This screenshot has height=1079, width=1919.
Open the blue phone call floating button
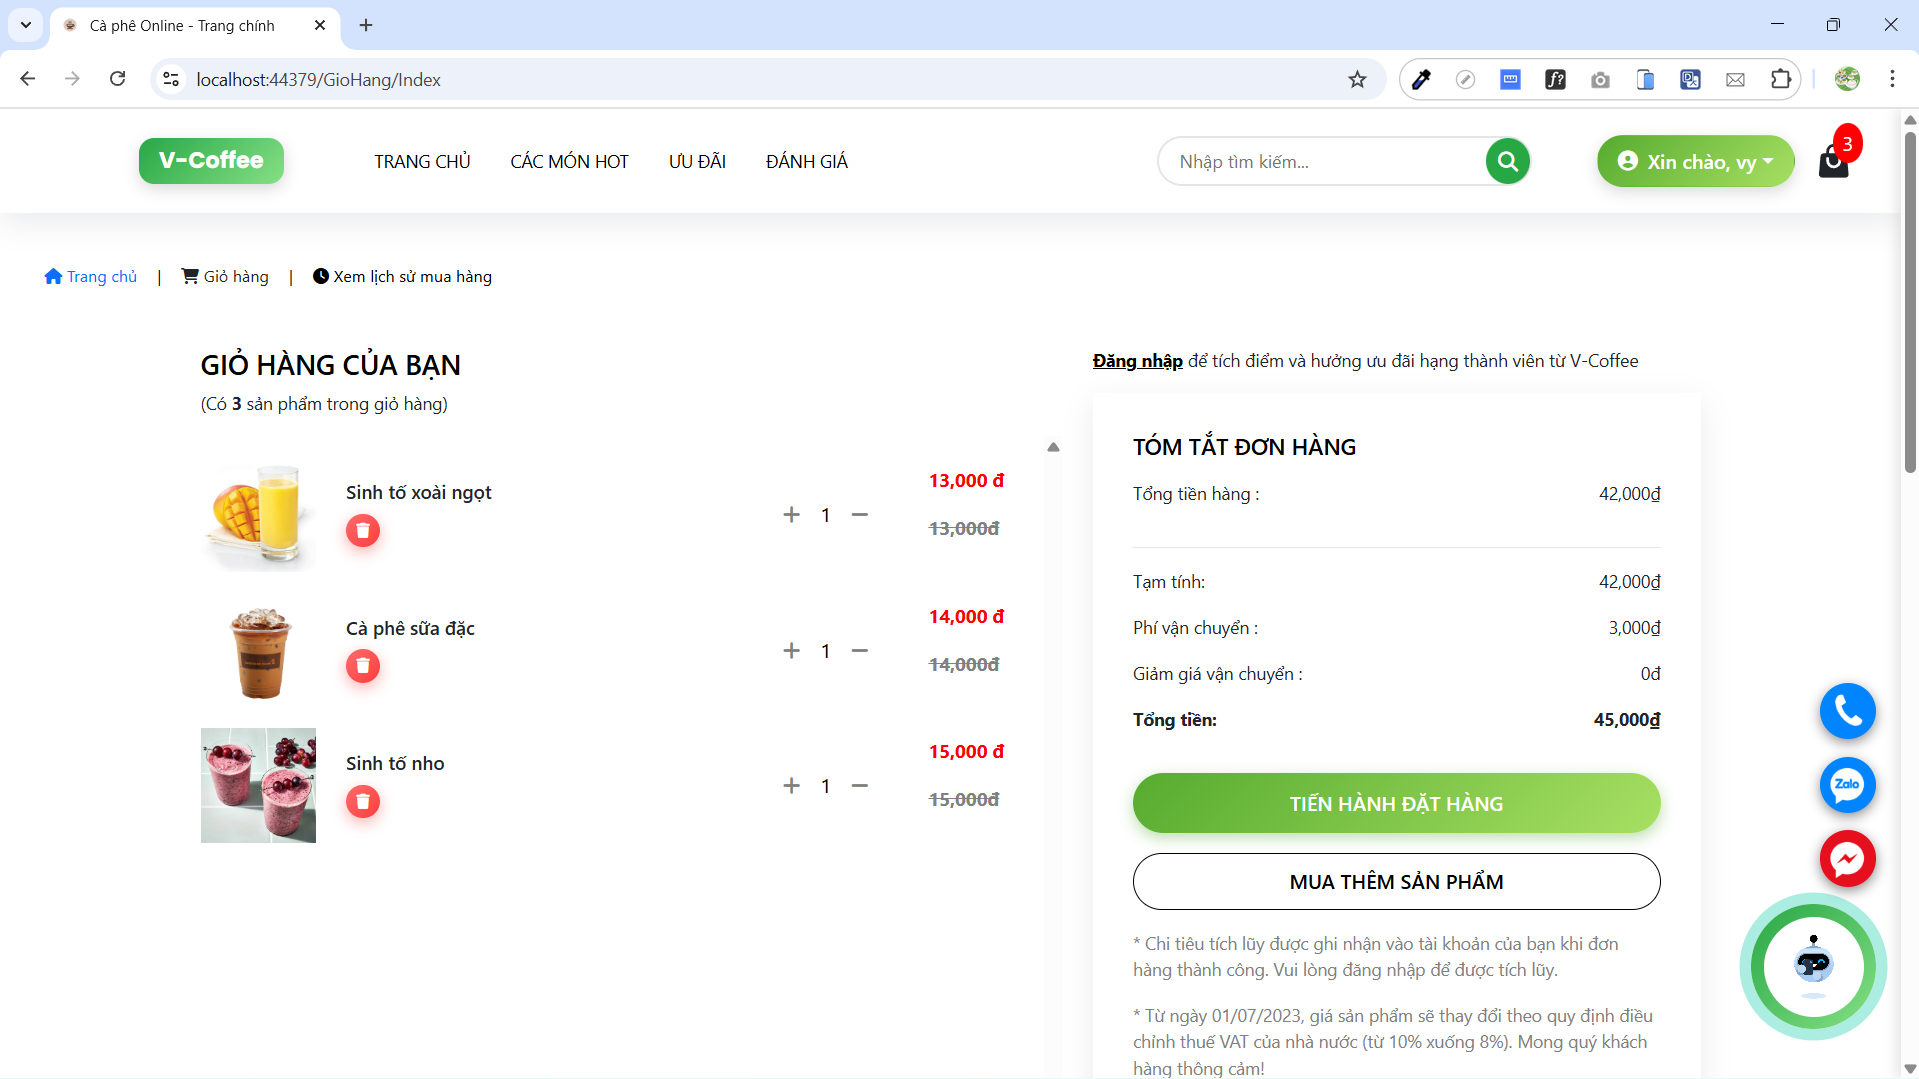coord(1847,711)
